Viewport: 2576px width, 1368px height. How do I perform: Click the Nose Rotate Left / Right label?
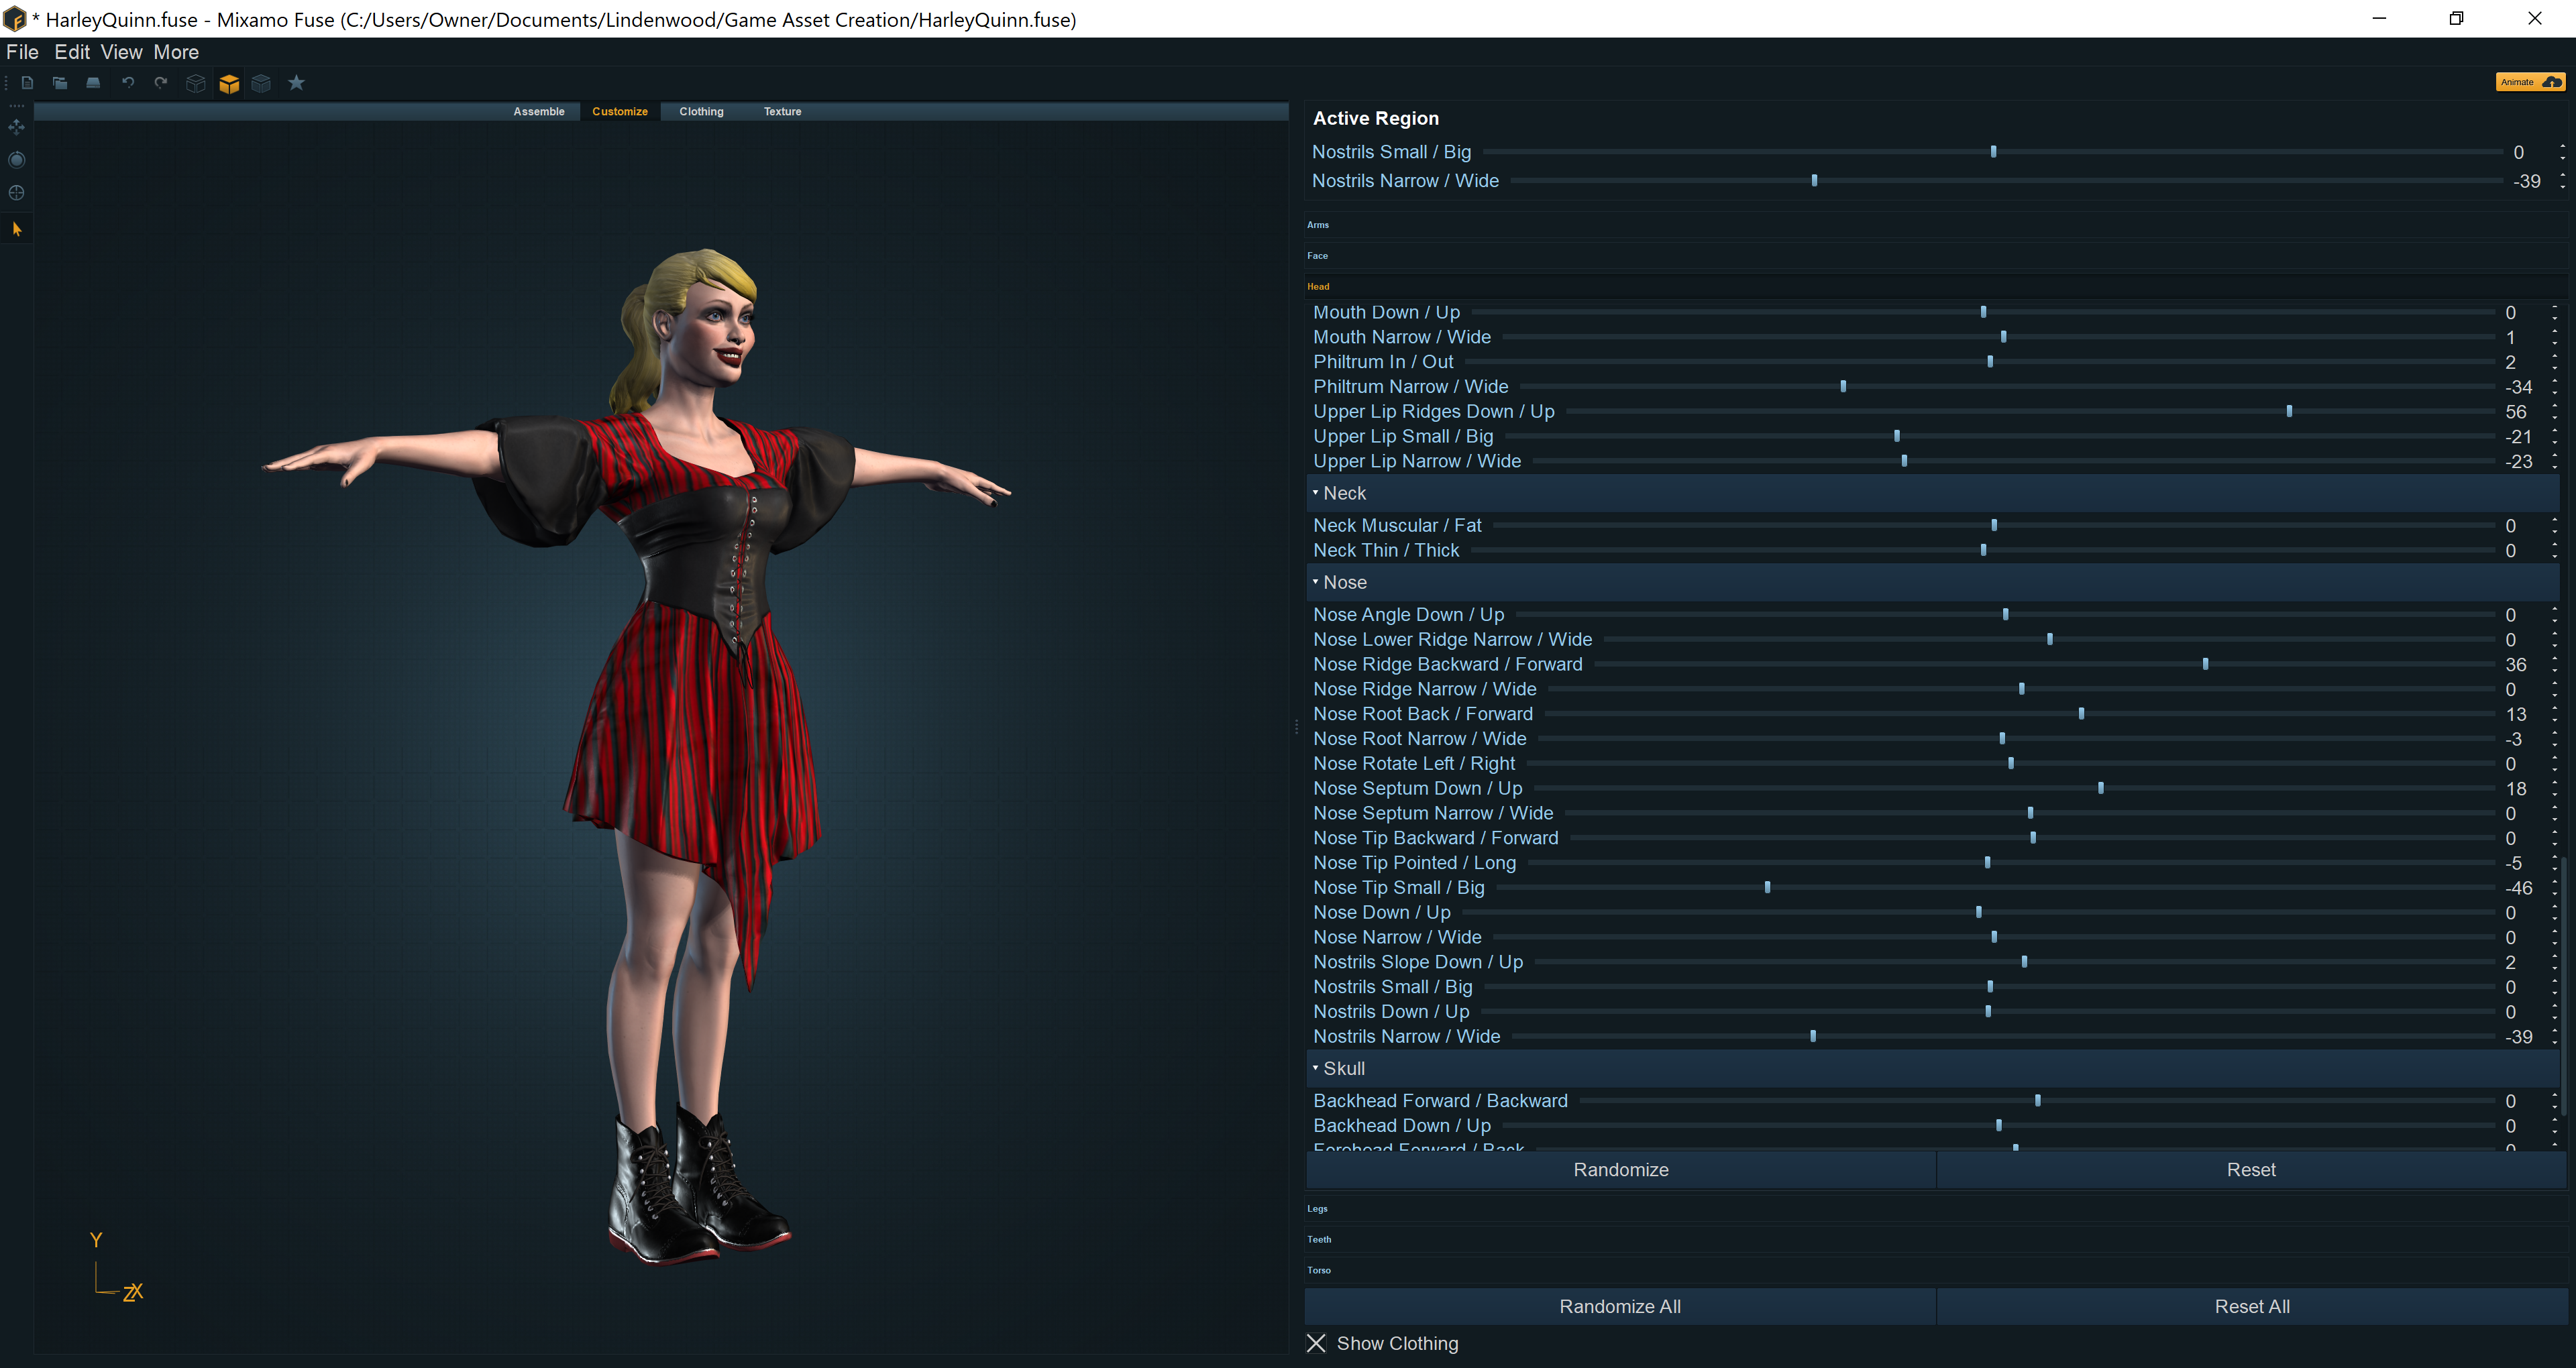point(1413,764)
